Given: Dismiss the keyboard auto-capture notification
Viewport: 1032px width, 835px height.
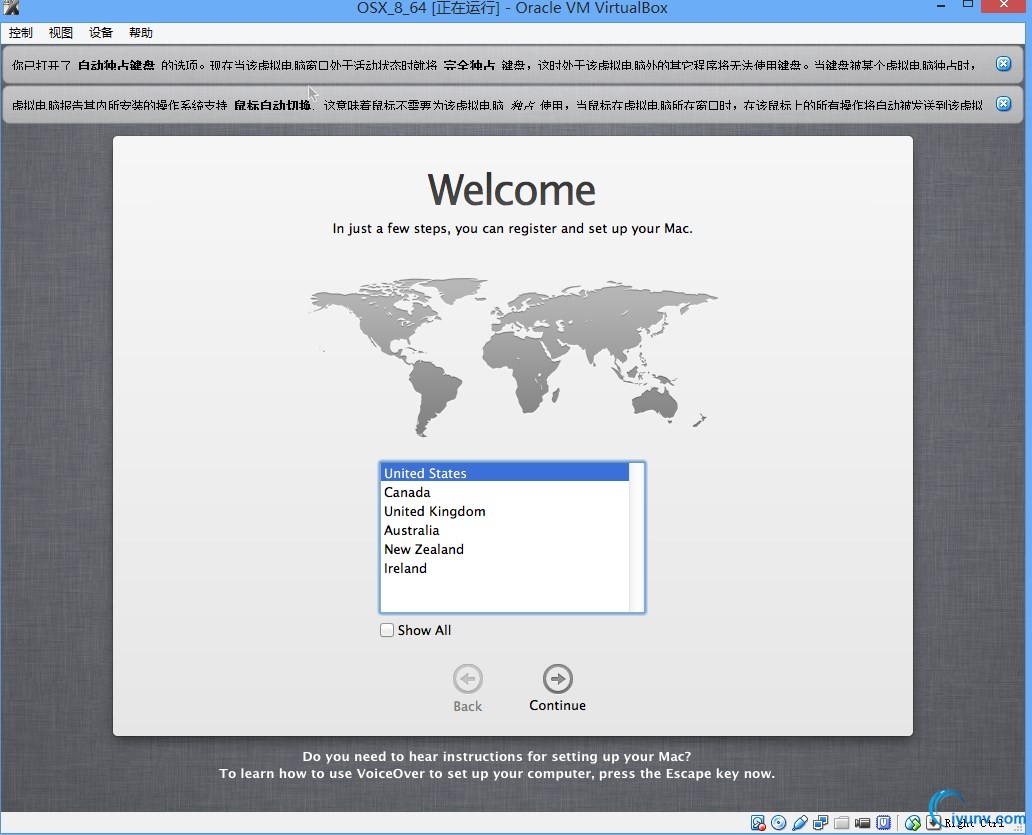Looking at the screenshot, I should [x=1003, y=64].
